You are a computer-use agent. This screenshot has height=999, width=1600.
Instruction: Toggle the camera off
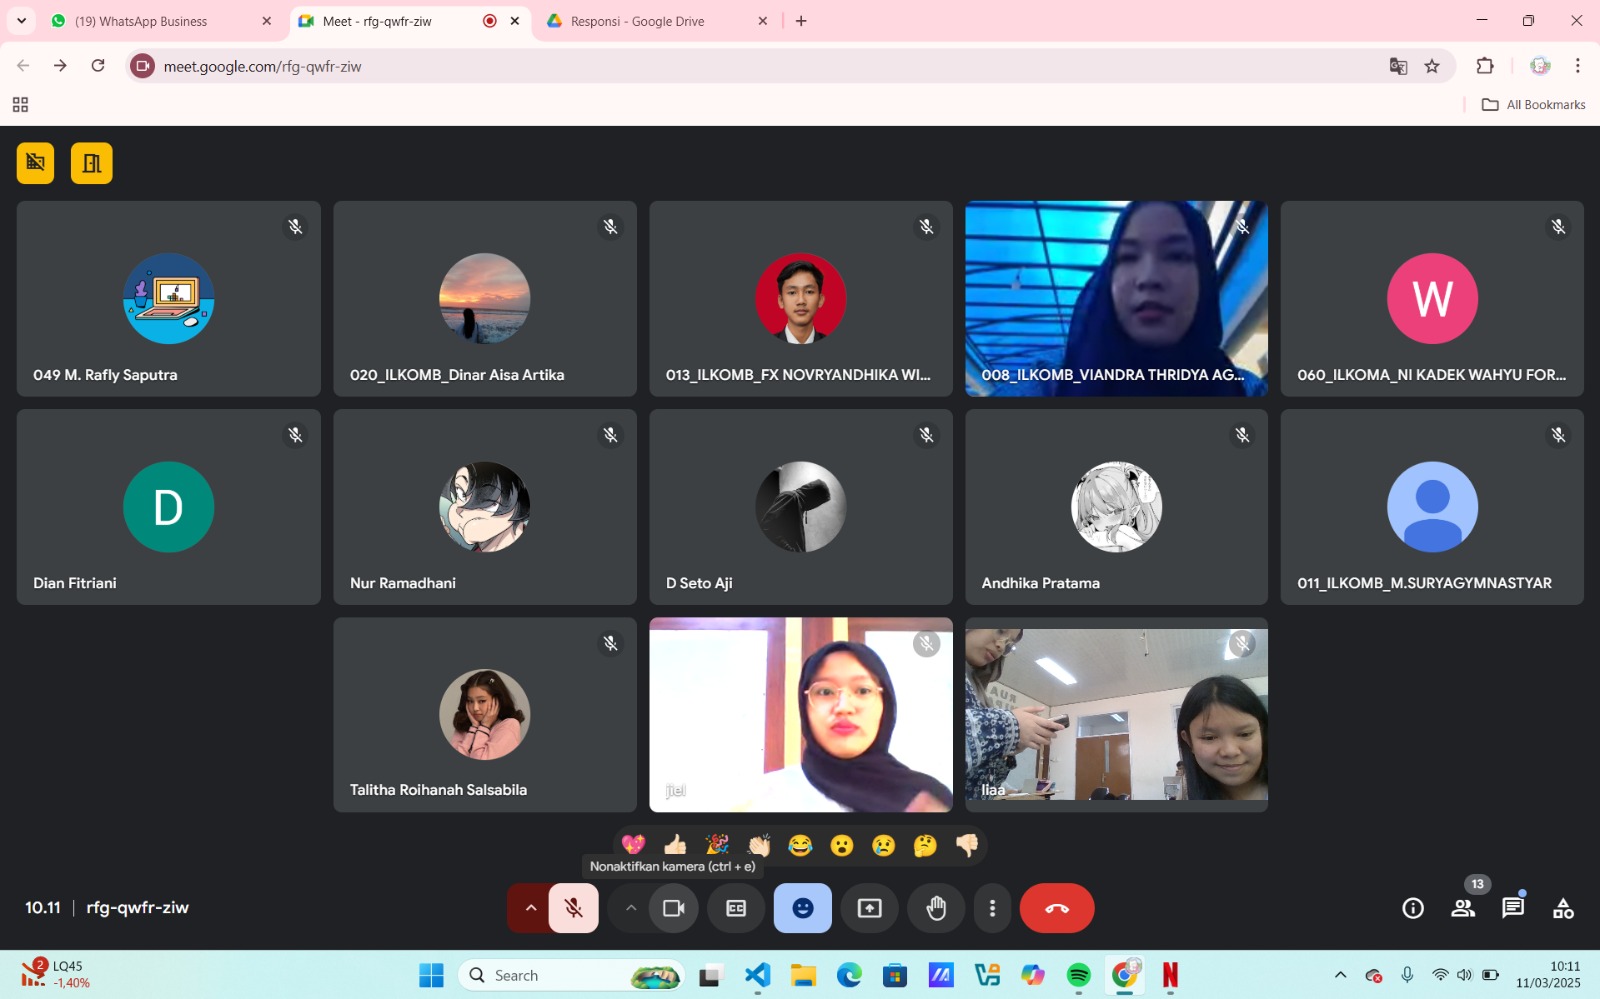[674, 908]
